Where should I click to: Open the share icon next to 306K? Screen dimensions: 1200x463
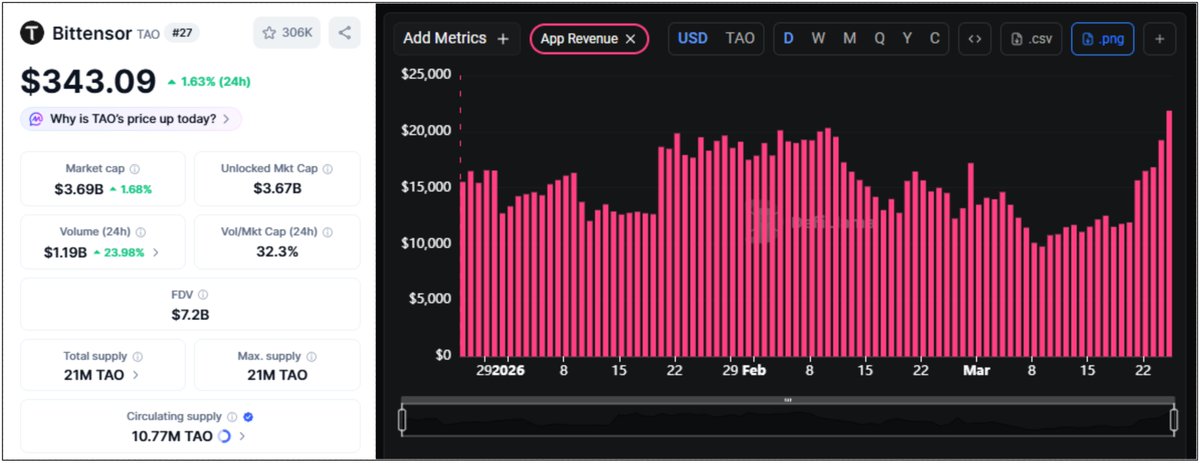coord(344,33)
